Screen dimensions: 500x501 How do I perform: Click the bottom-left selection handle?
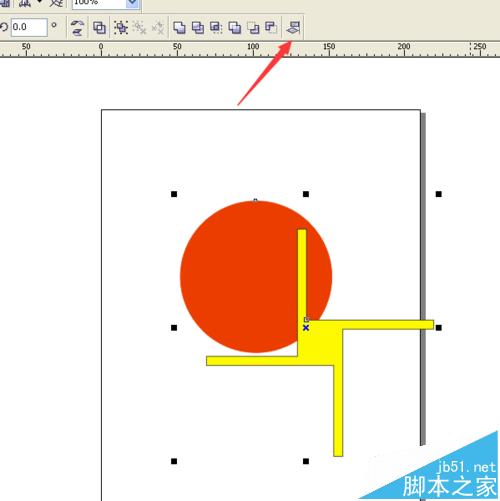174,461
